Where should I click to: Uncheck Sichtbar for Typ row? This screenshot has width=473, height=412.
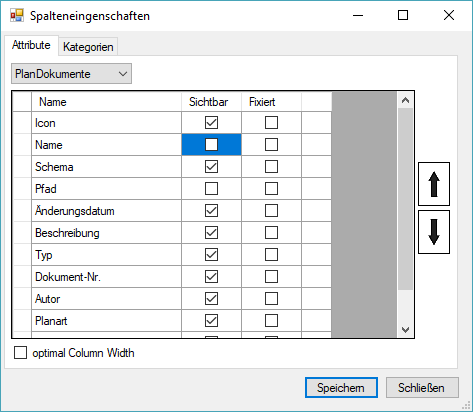[211, 255]
